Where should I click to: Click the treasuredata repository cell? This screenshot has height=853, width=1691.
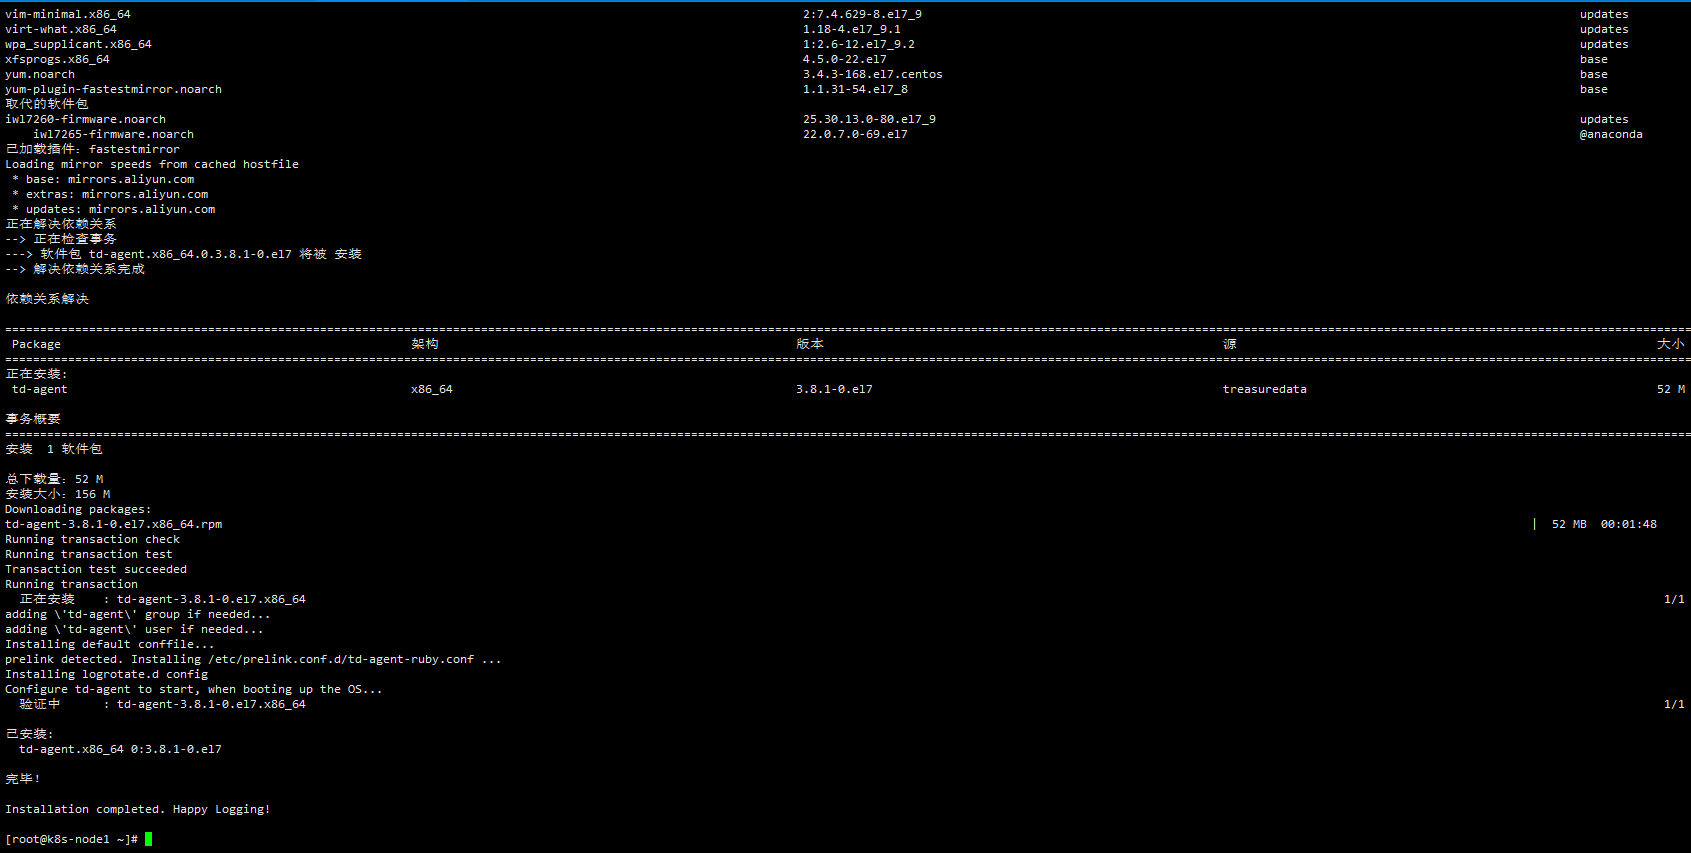click(x=1265, y=389)
